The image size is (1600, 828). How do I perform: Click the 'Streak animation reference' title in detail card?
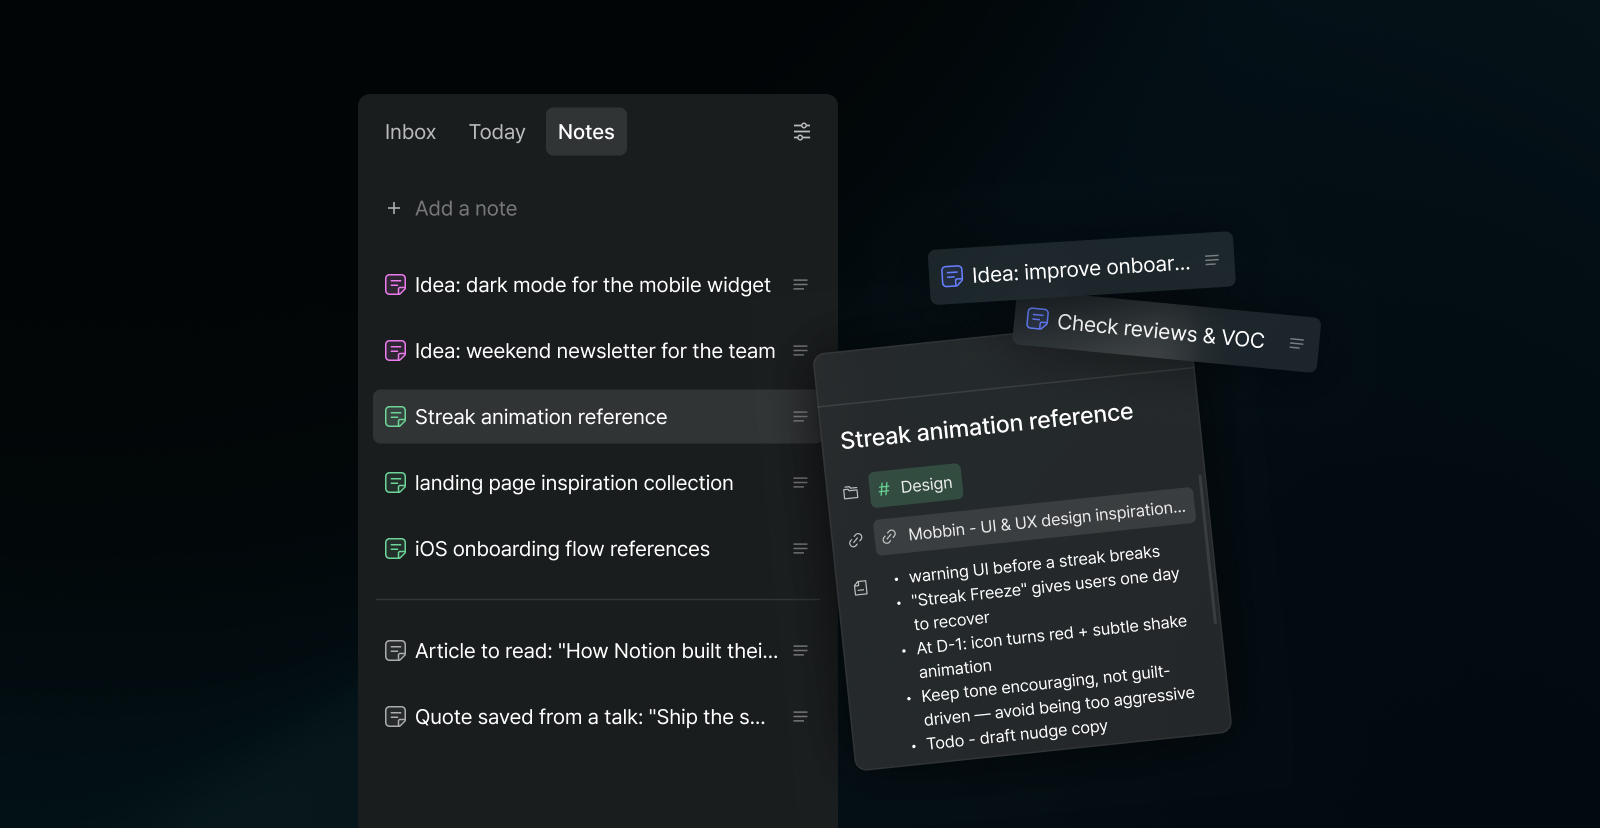pyautogui.click(x=987, y=427)
